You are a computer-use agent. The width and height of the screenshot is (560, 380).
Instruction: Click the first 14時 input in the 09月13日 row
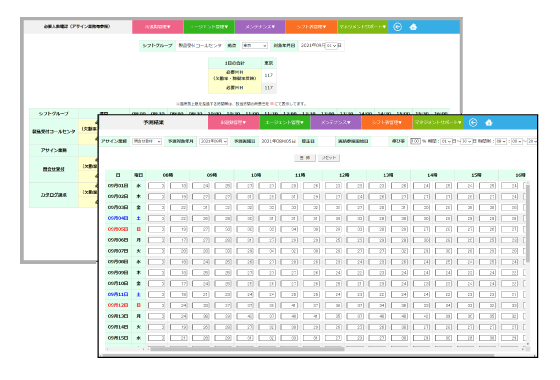click(421, 316)
